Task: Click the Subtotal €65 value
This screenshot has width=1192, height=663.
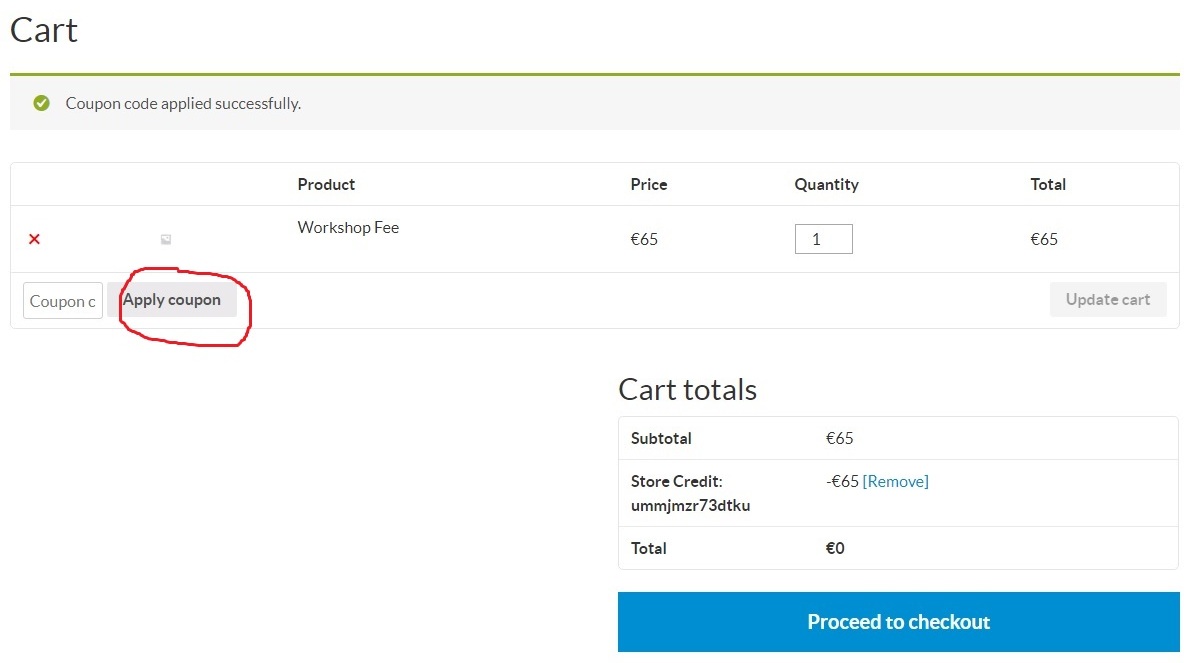Action: click(x=839, y=438)
